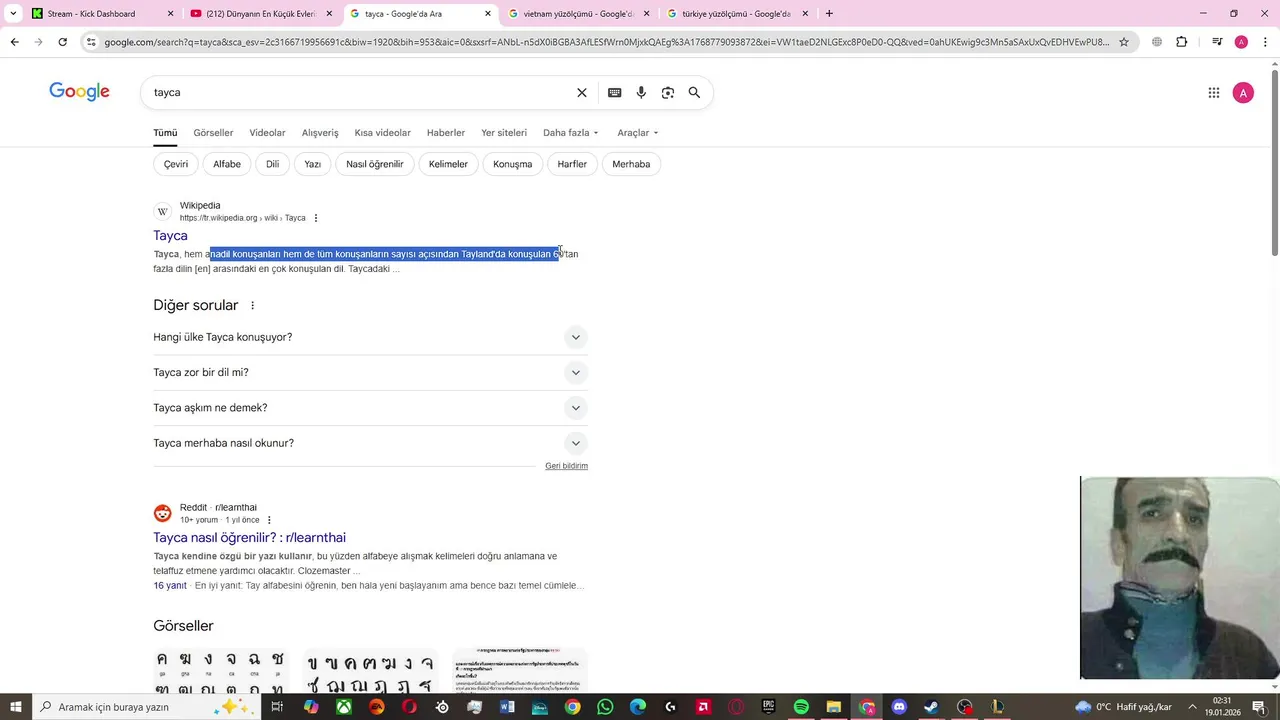The width and height of the screenshot is (1280, 720).
Task: Open more options for the Reddit result
Action: tap(269, 520)
